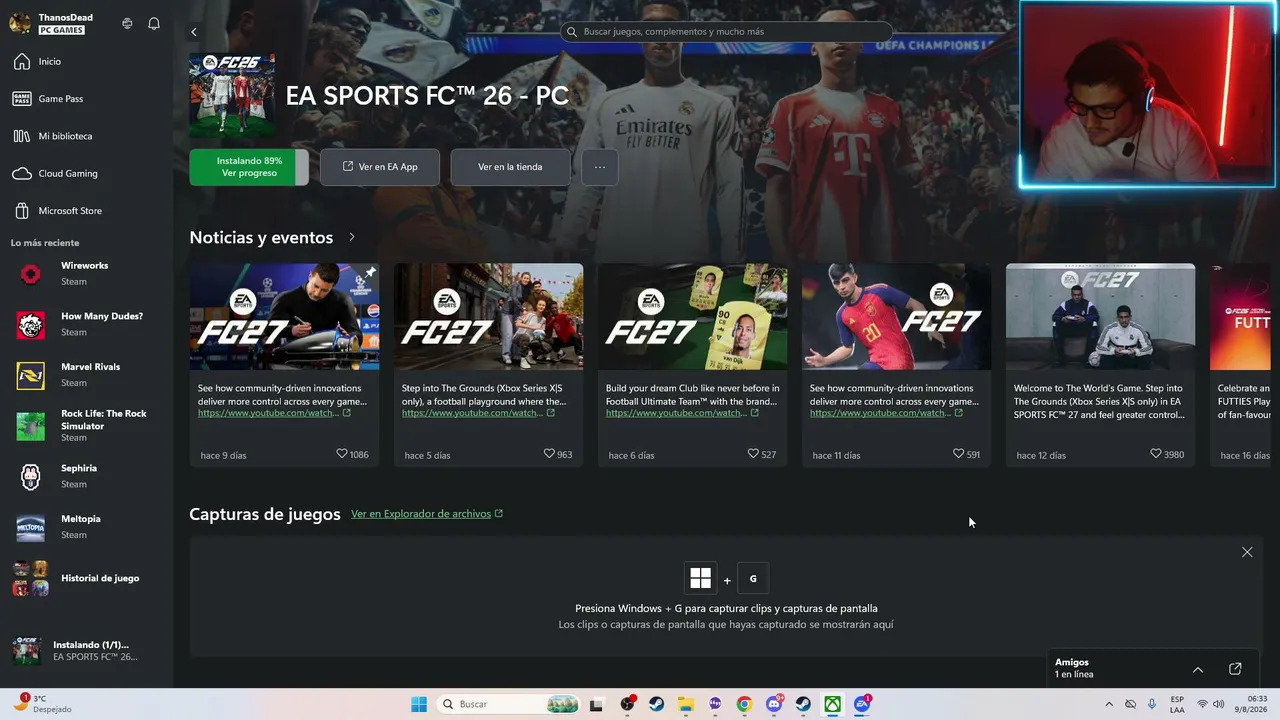1280x720 pixels.
Task: Click Ver en EA App button
Action: (380, 167)
